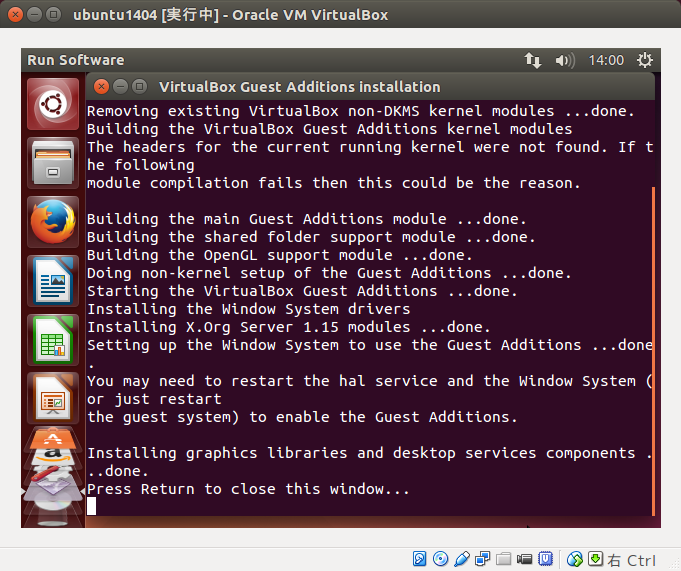Click the 'Press Return to close this window...' line

coord(248,489)
